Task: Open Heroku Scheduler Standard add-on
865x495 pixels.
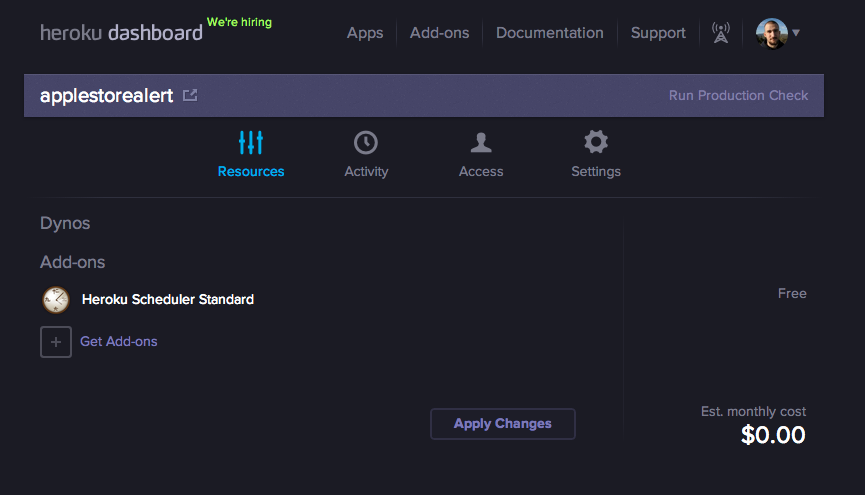Action: coord(168,300)
